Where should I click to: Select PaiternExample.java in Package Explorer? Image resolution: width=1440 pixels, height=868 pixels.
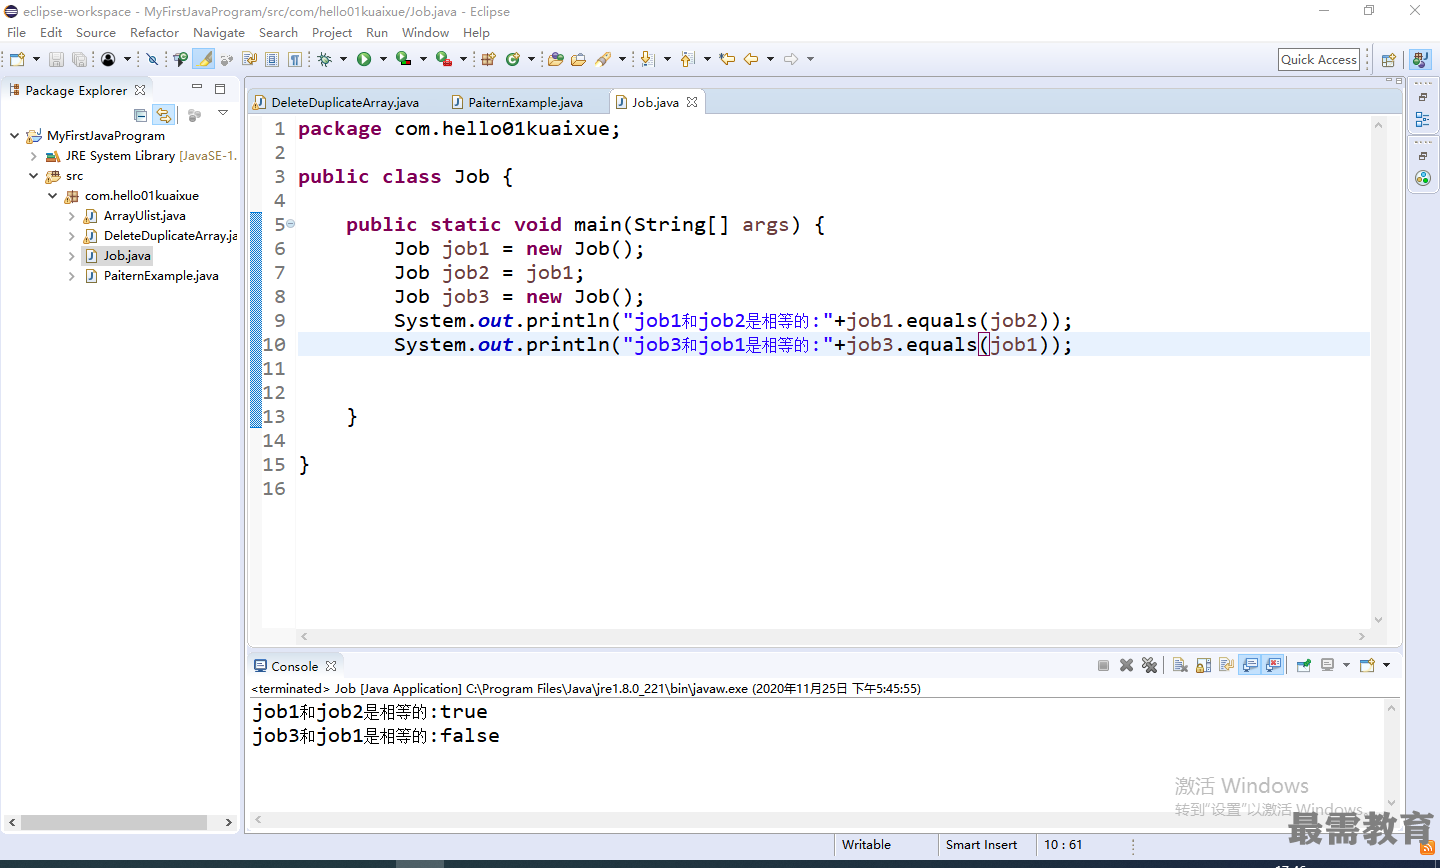(160, 276)
